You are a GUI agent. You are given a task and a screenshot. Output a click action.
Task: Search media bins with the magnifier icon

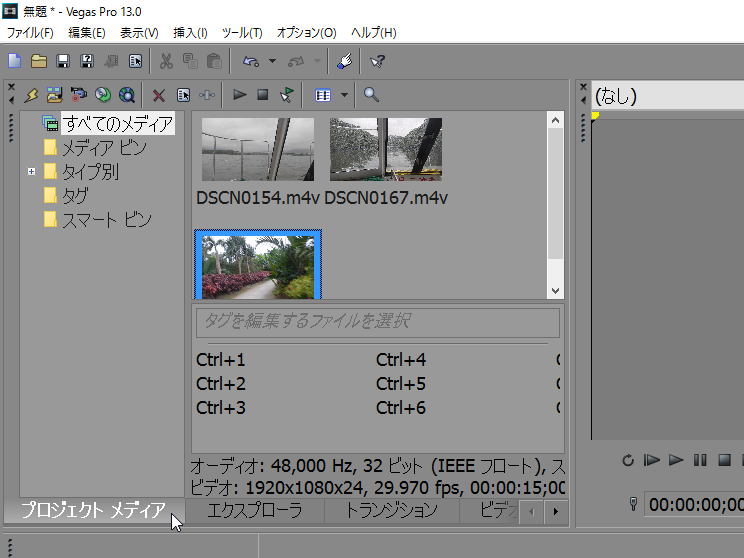[371, 95]
